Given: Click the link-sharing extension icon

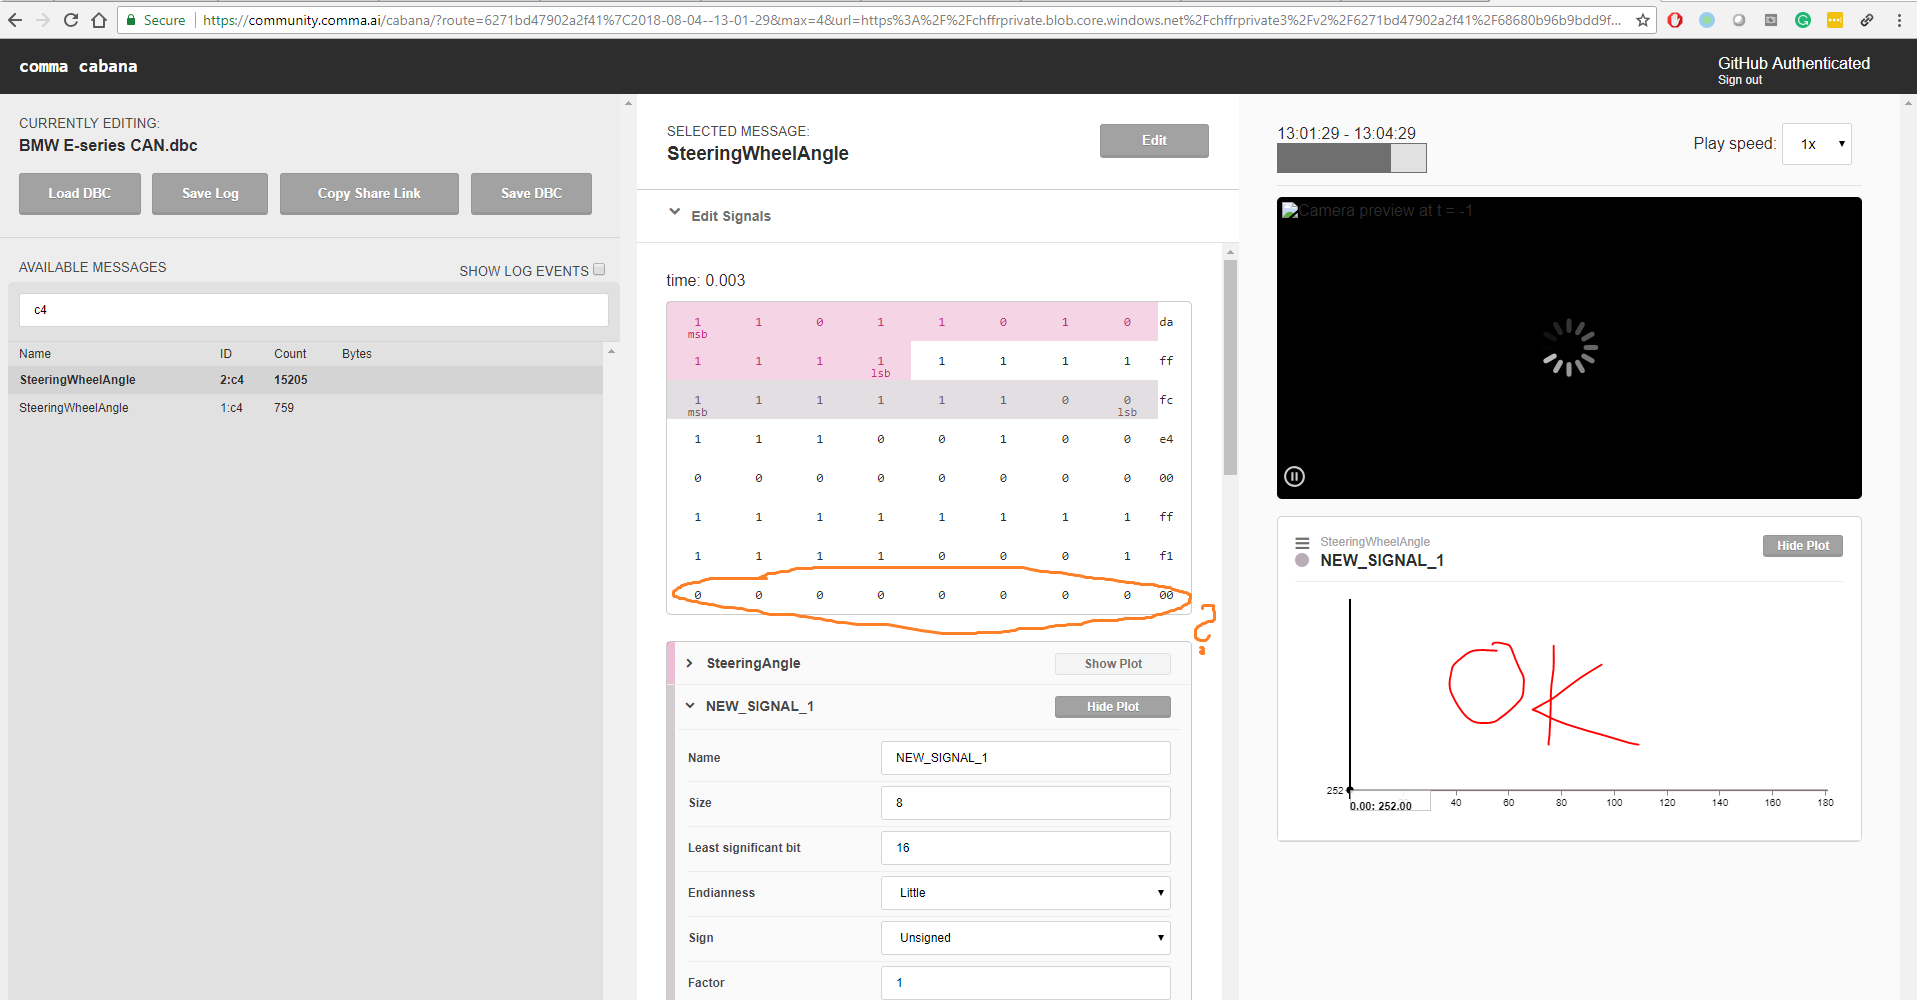Looking at the screenshot, I should (1867, 19).
